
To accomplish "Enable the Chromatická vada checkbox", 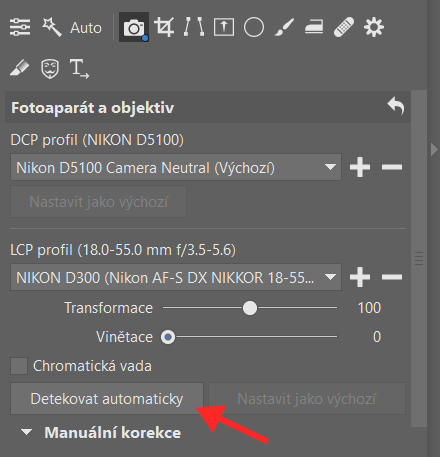I will [x=19, y=366].
